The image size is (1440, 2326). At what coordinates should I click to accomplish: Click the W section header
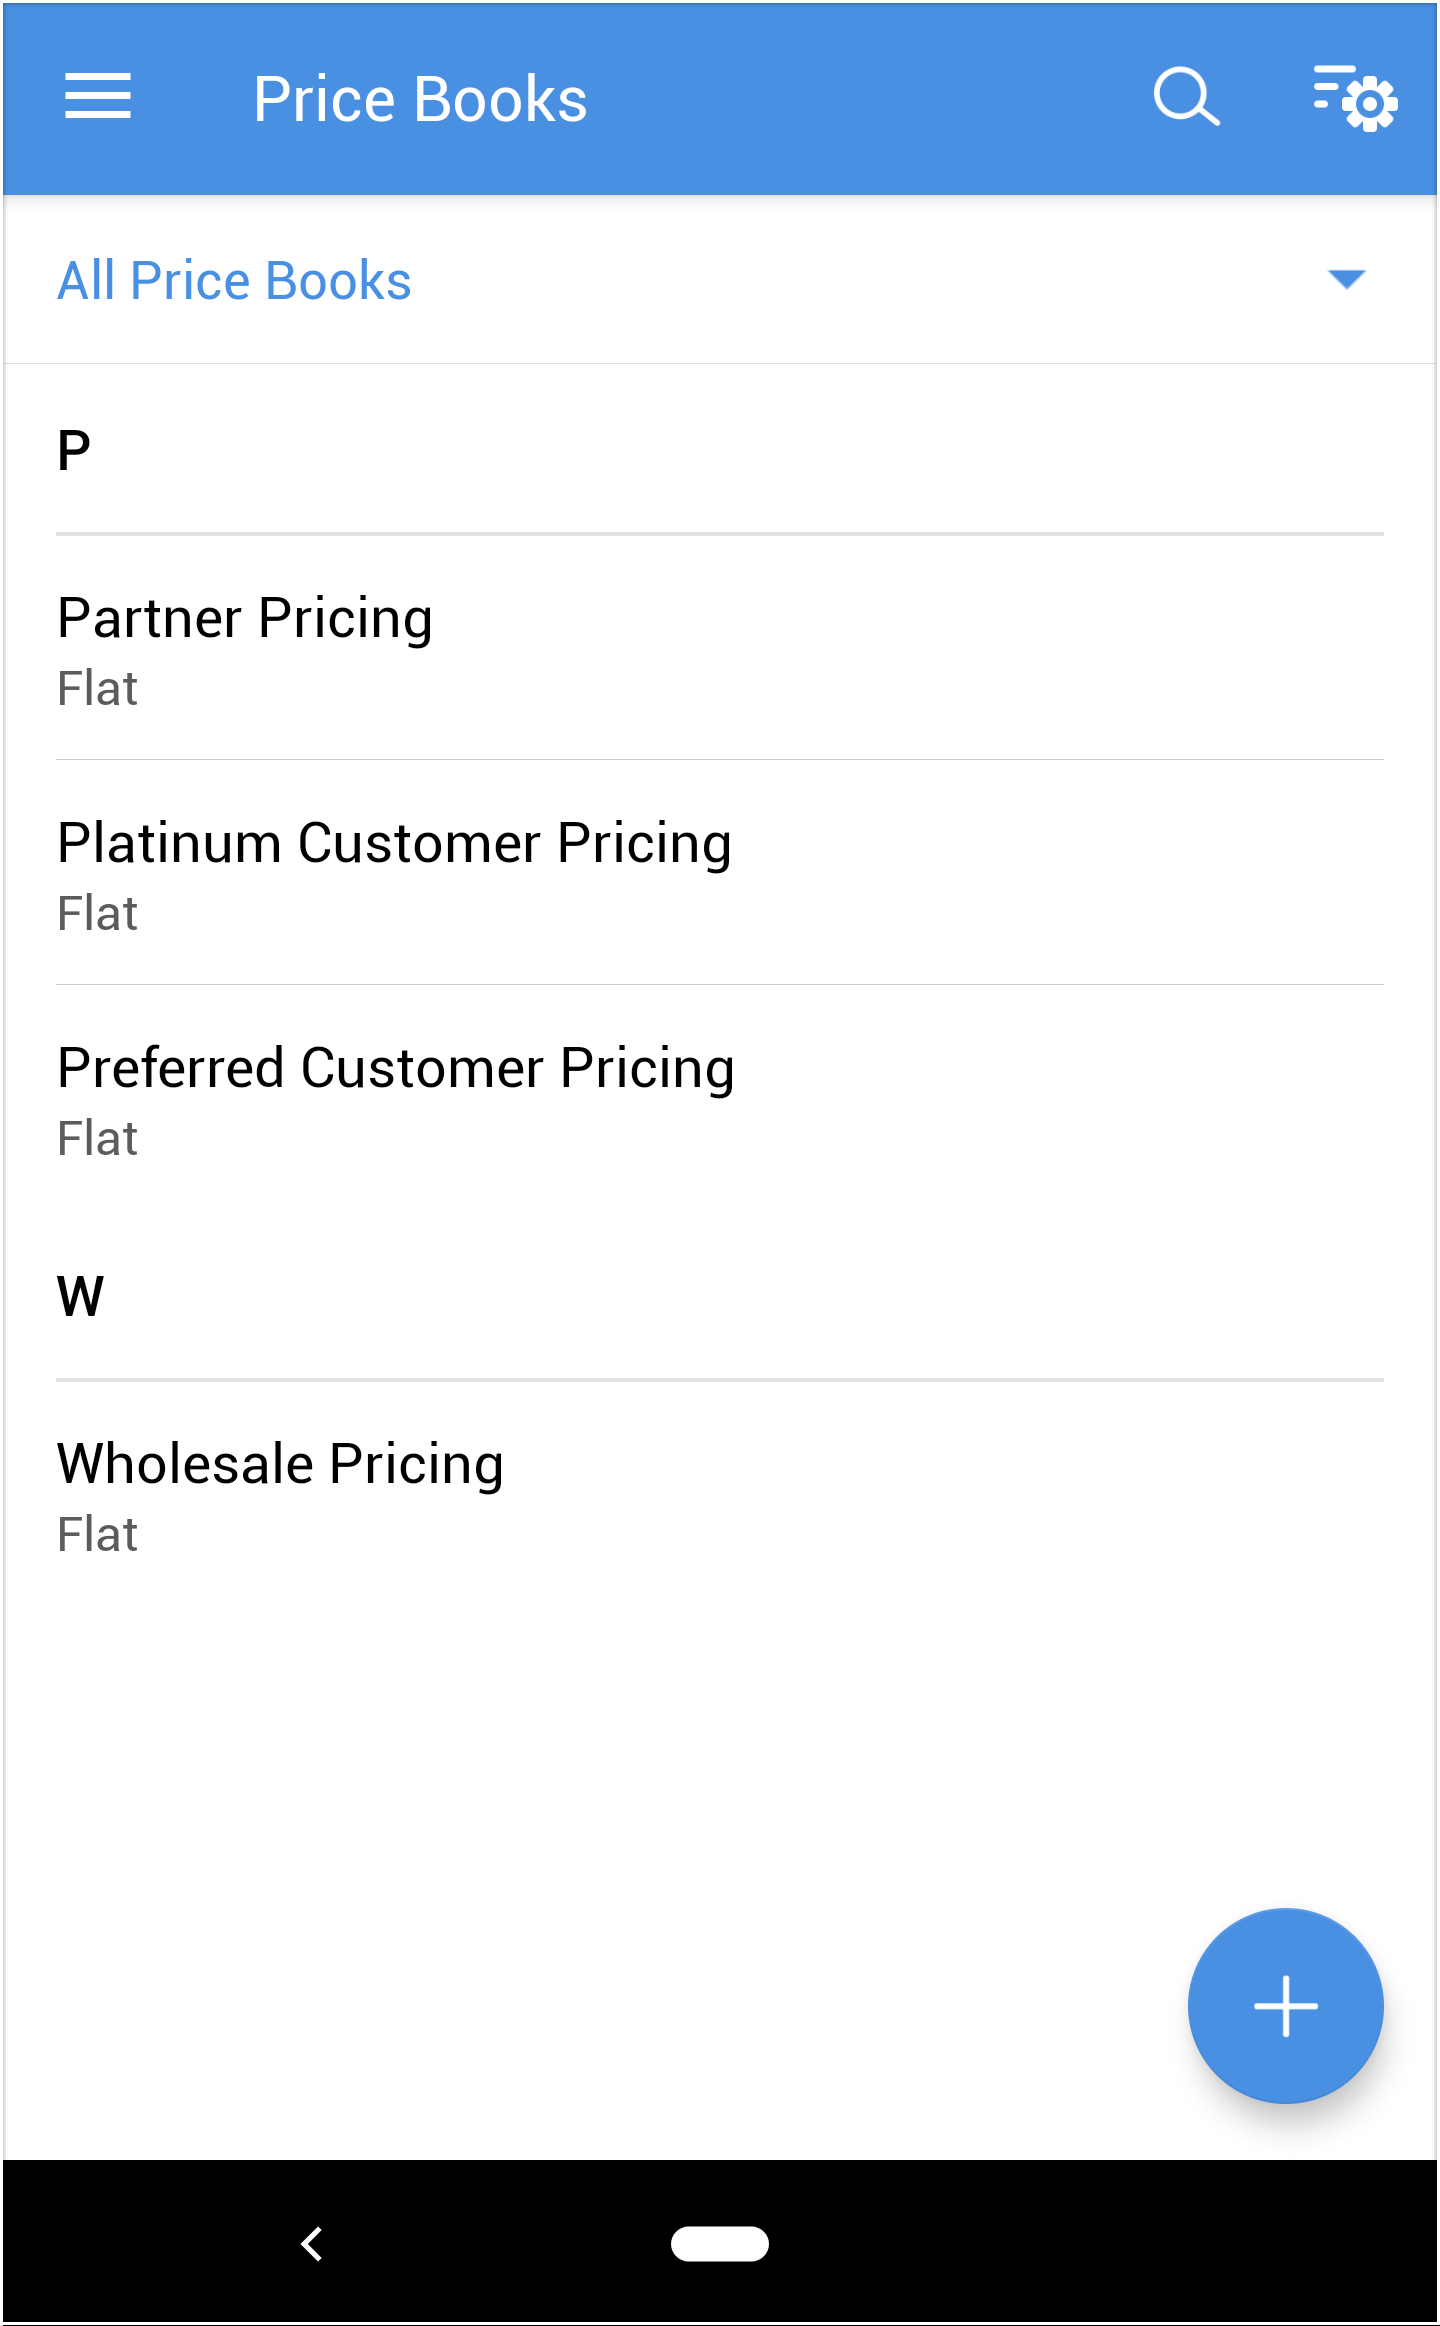[80, 1296]
